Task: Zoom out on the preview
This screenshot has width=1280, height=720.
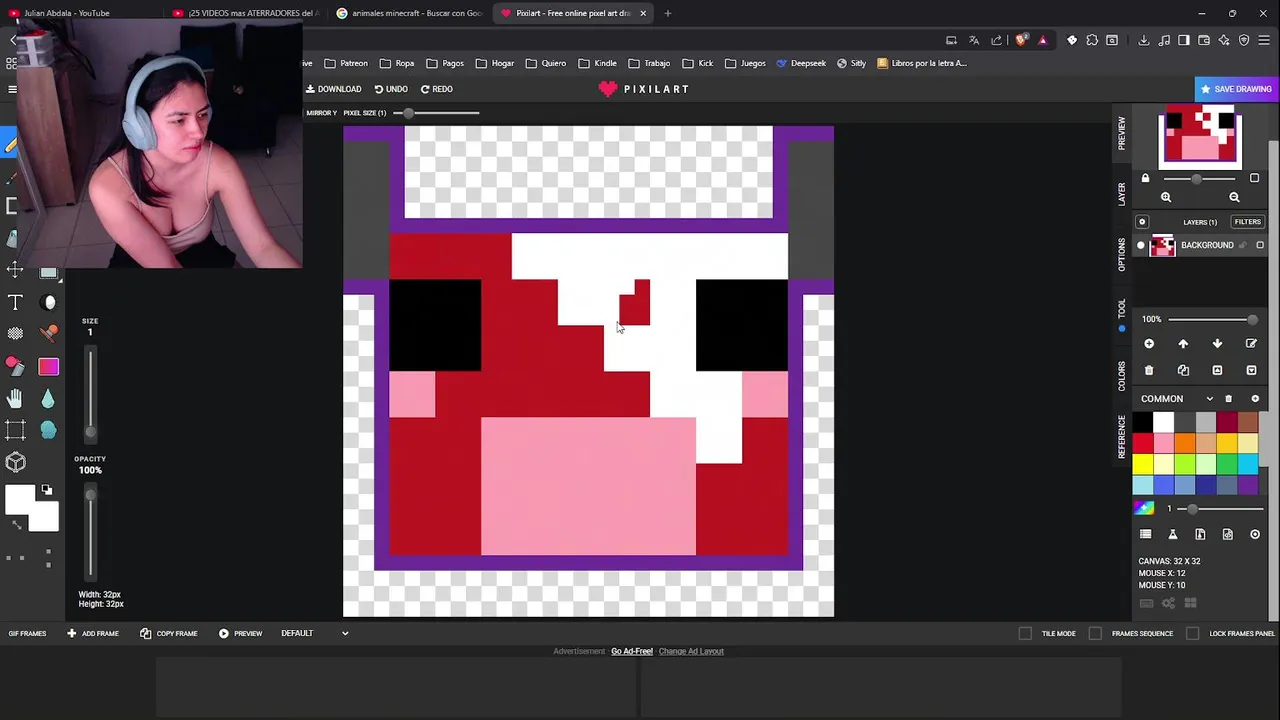Action: [x=1234, y=197]
